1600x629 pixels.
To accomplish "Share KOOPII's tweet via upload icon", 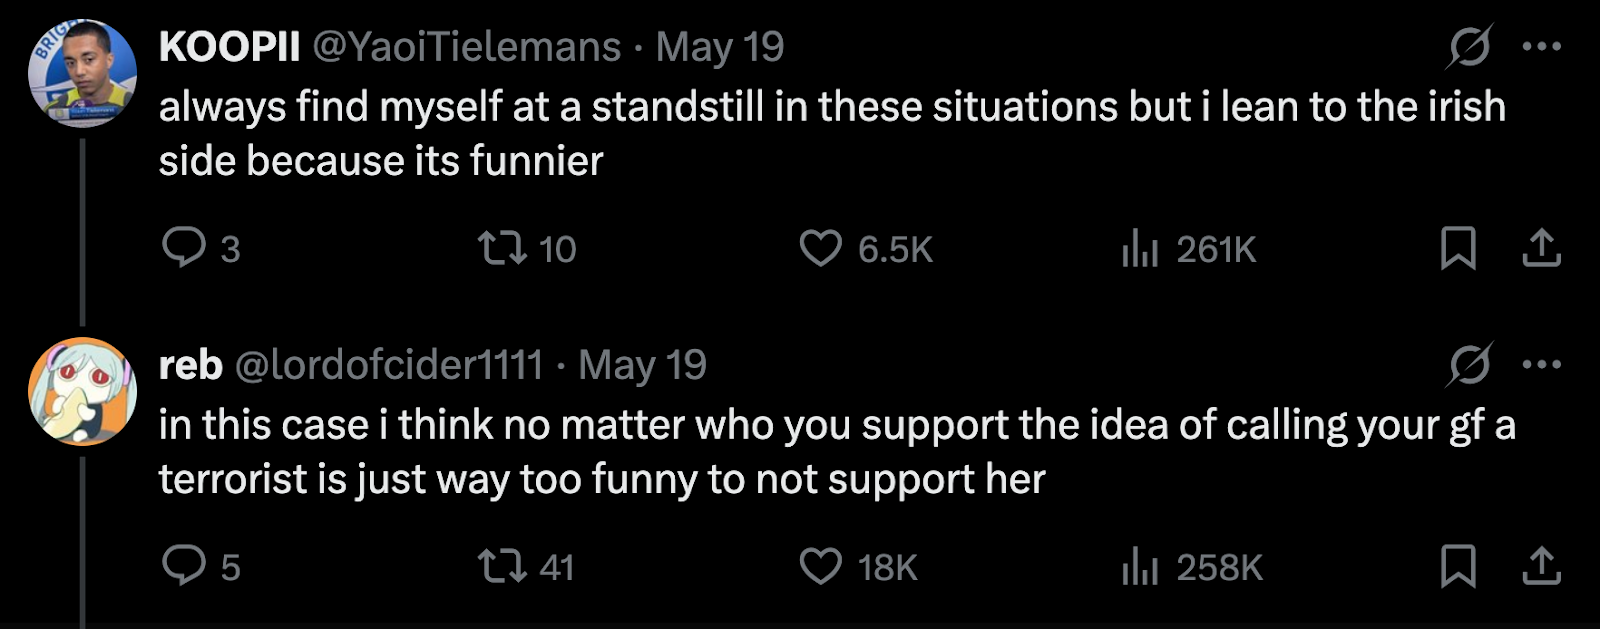I will point(1541,248).
